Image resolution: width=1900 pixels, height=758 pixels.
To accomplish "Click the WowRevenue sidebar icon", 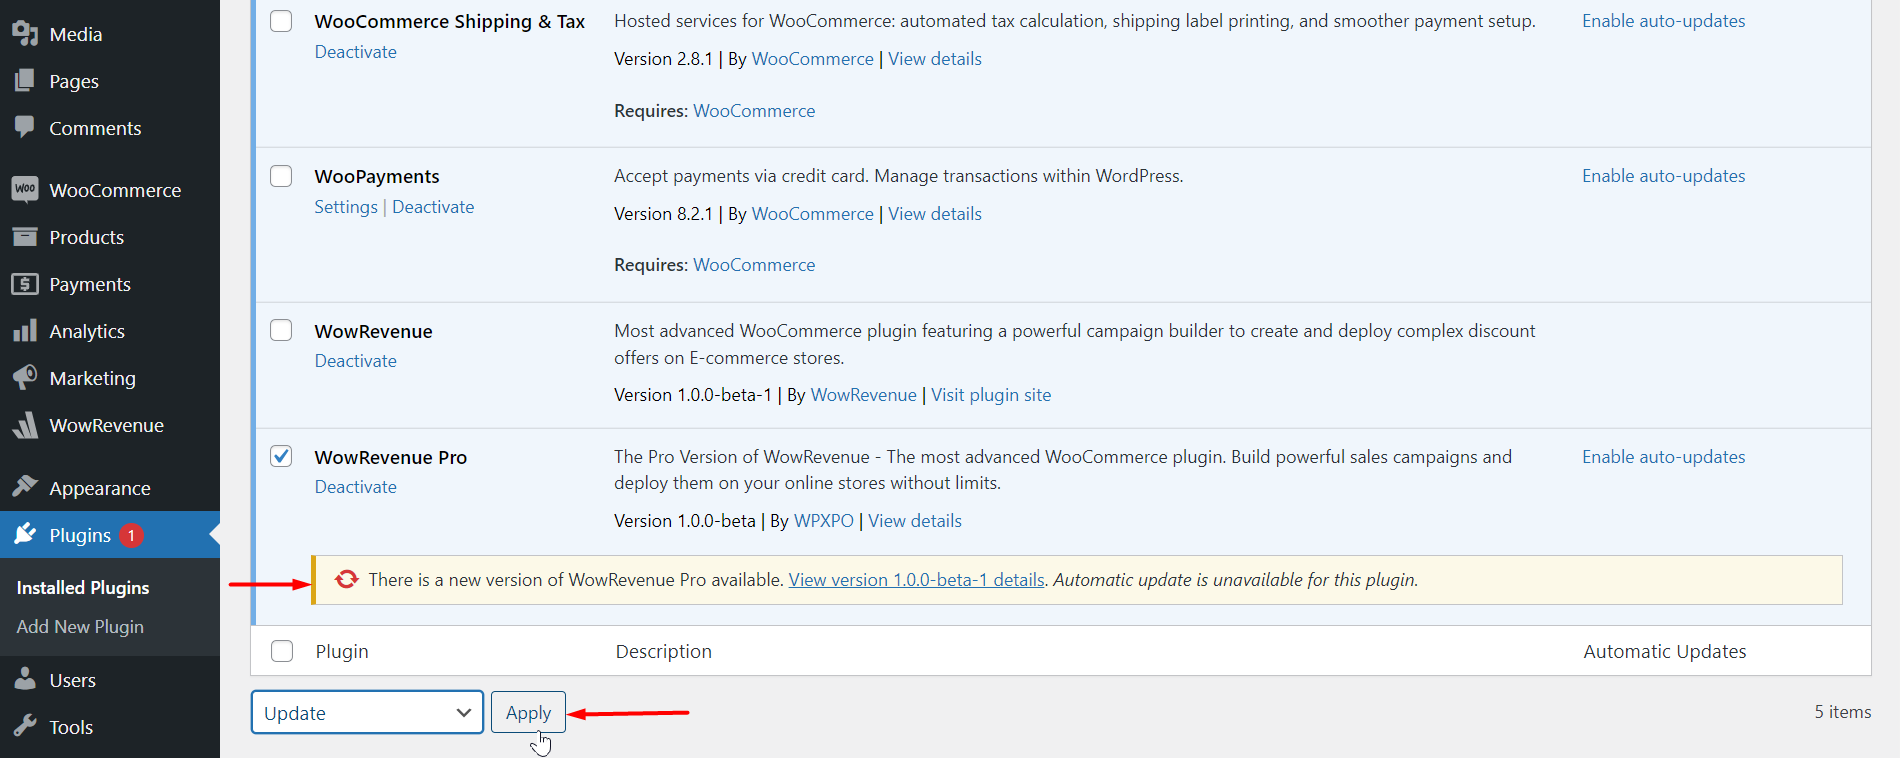I will tap(25, 425).
